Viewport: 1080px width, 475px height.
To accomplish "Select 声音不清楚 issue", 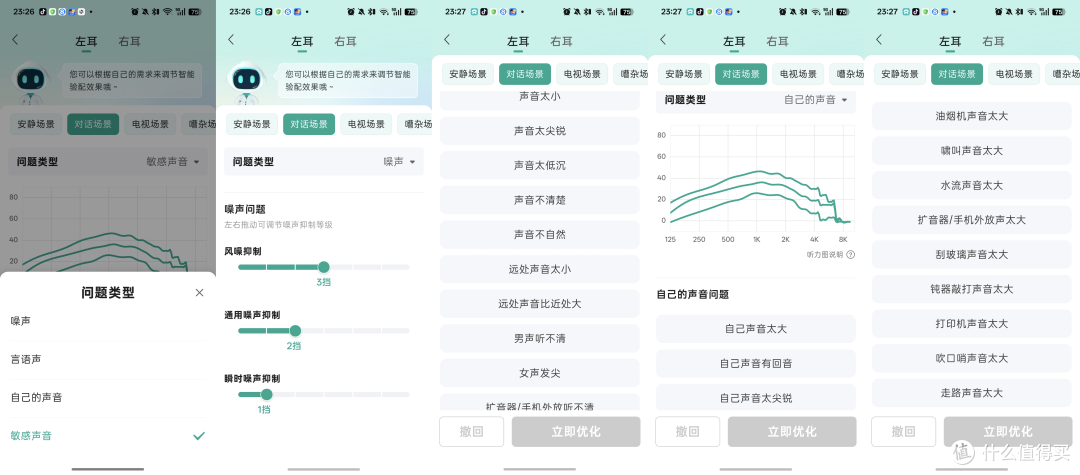I will click(540, 200).
